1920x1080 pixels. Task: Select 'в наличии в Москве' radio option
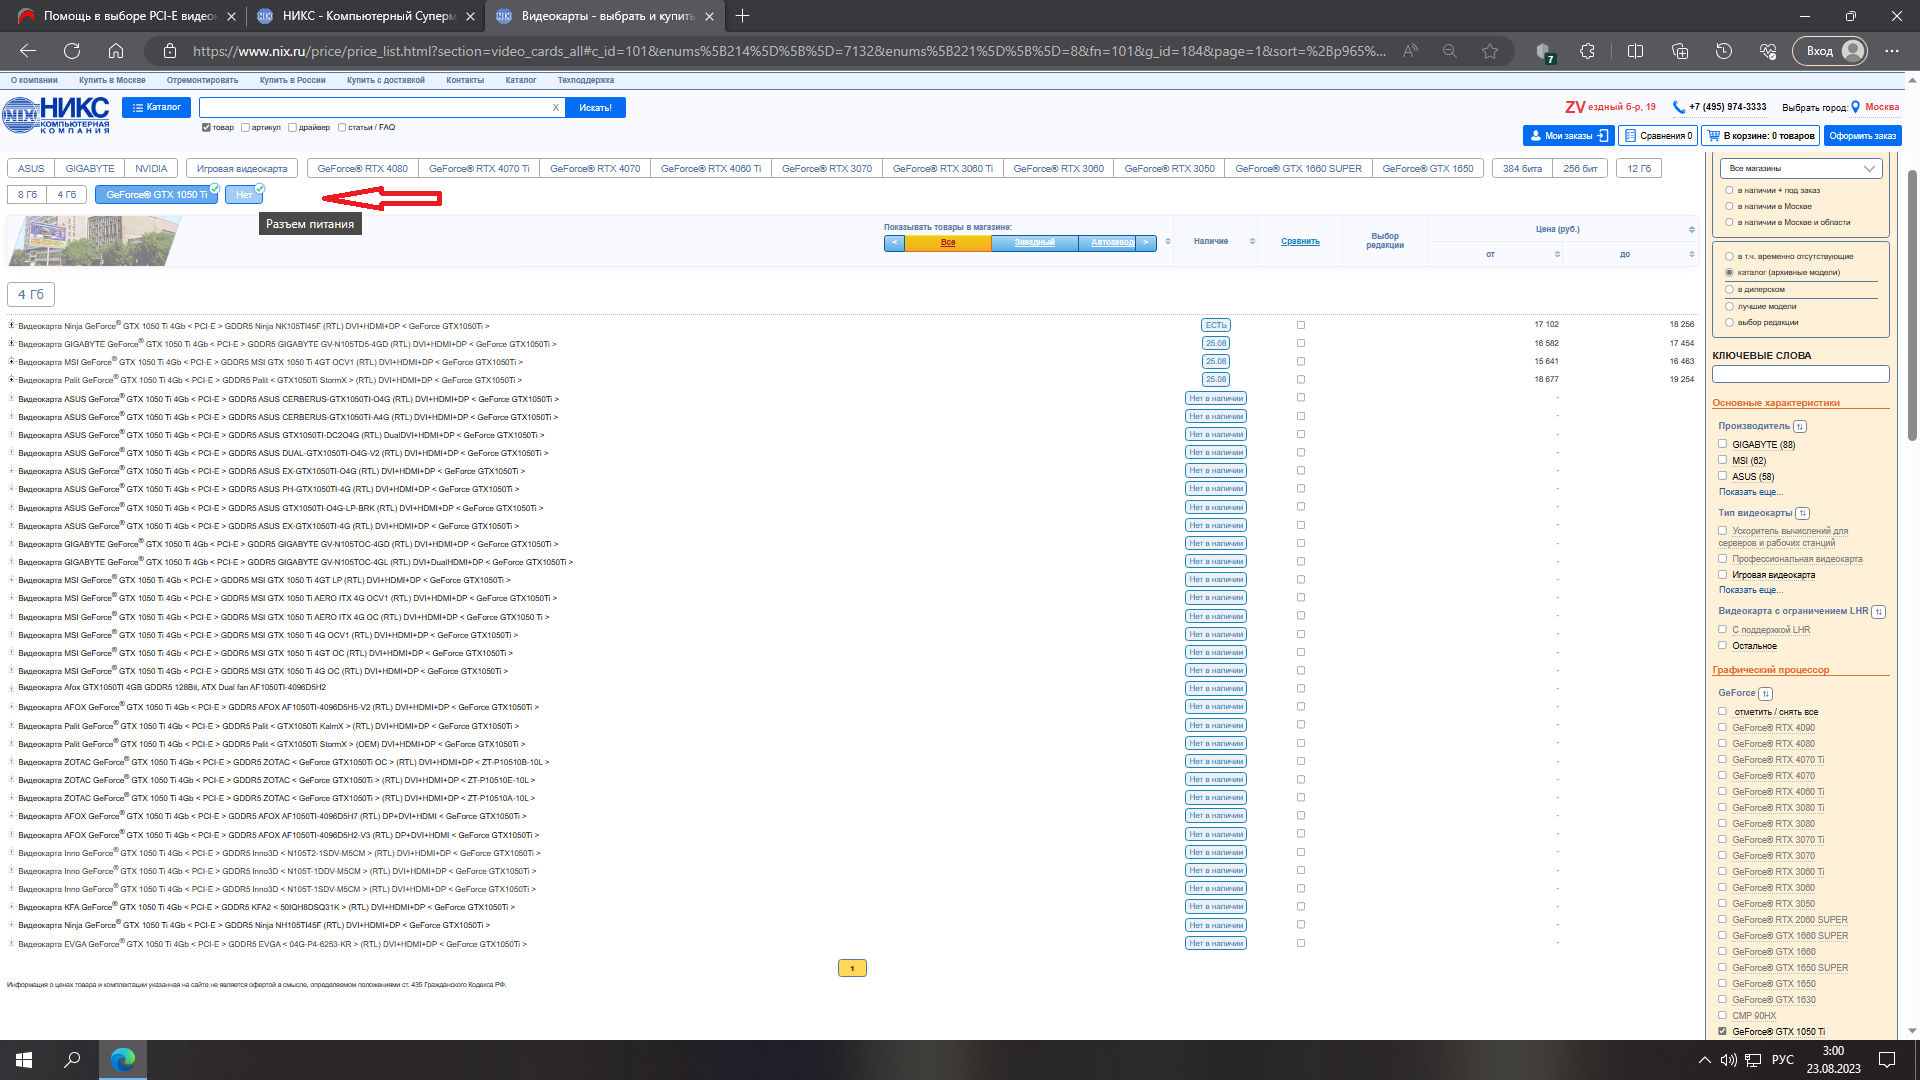pos(1729,207)
